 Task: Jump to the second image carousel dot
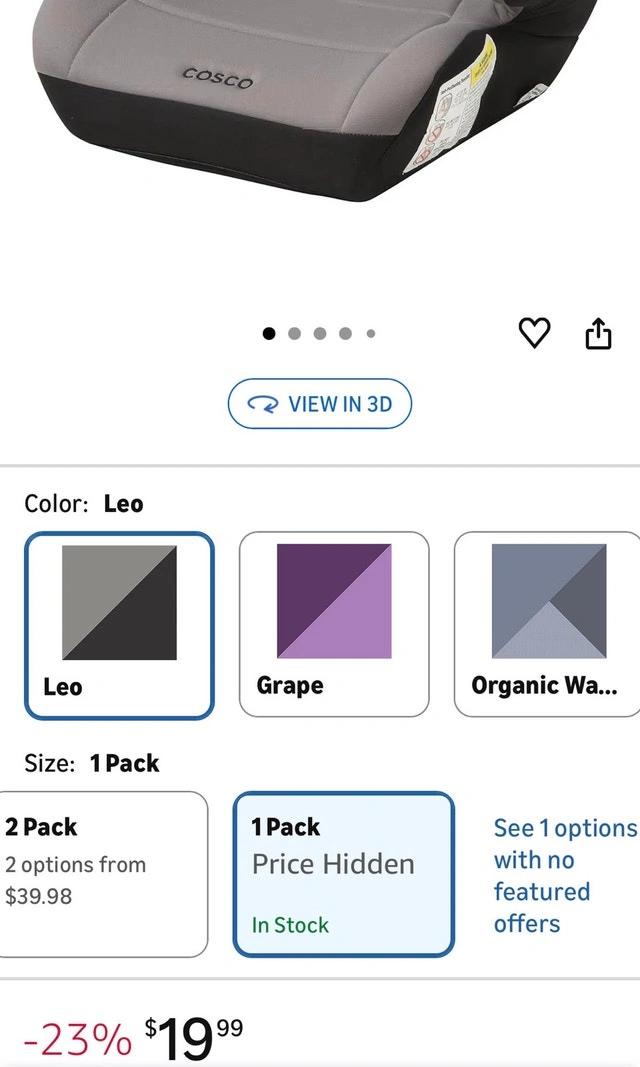[294, 334]
